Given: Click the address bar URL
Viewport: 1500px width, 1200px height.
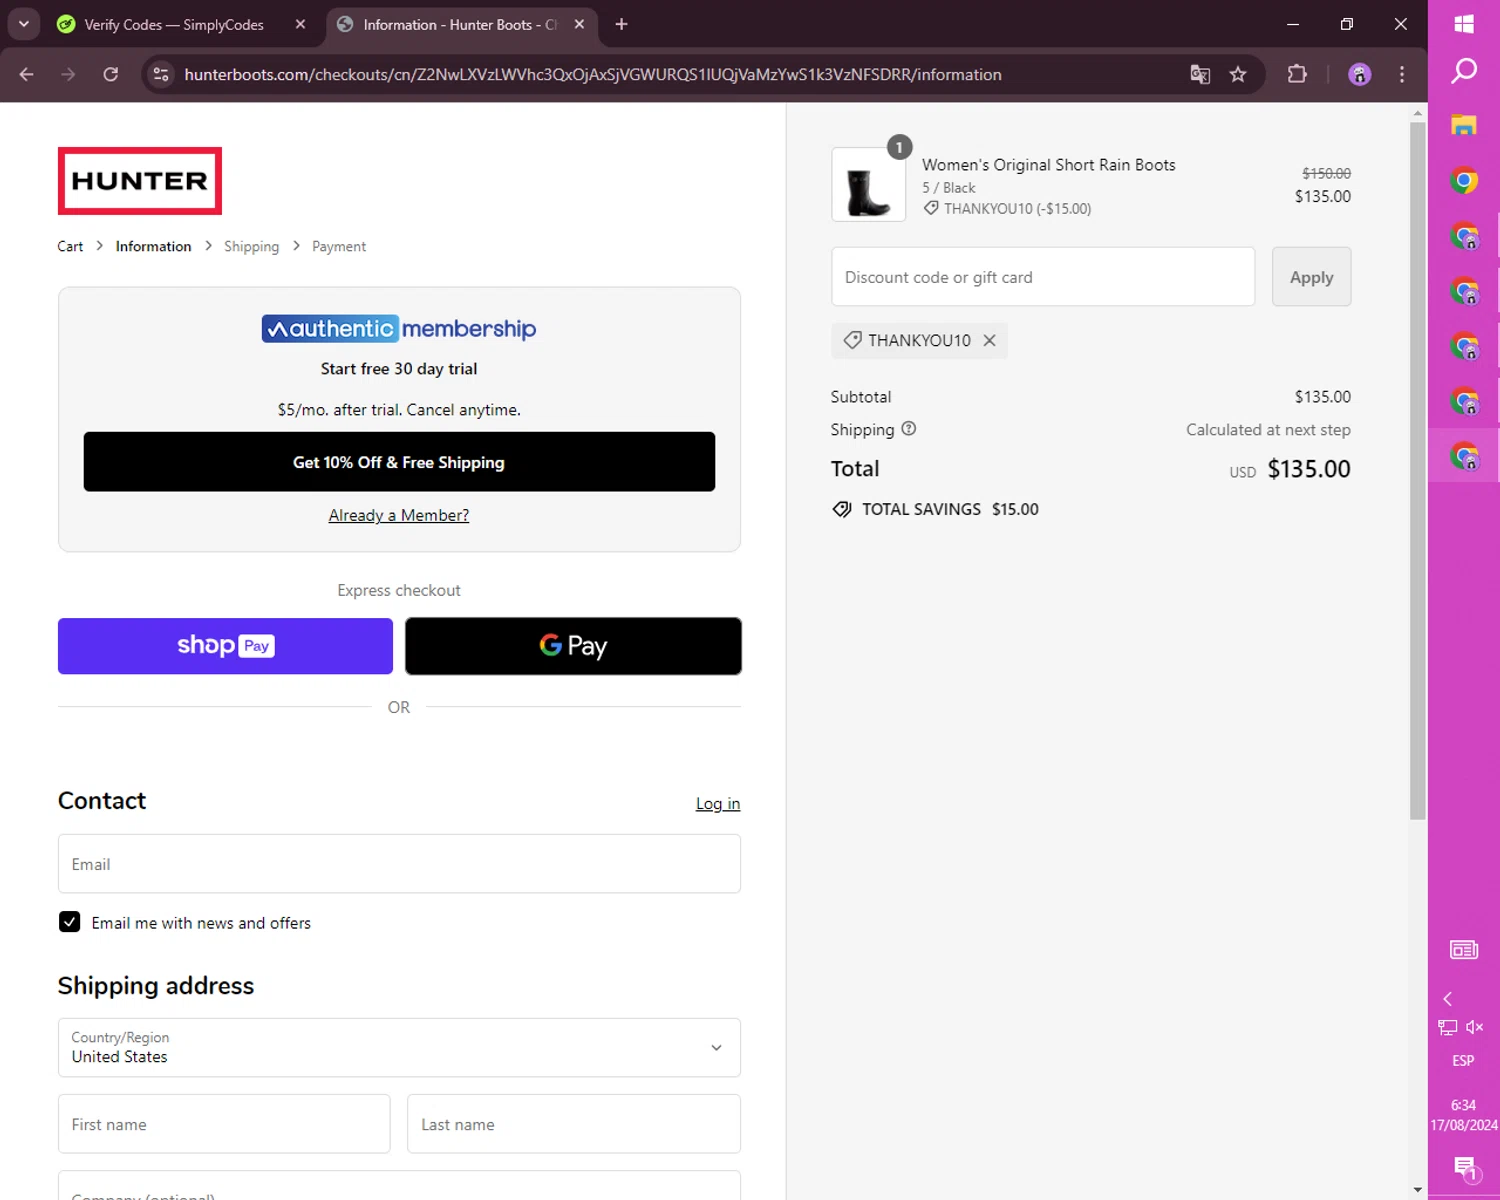Looking at the screenshot, I should click(x=593, y=74).
